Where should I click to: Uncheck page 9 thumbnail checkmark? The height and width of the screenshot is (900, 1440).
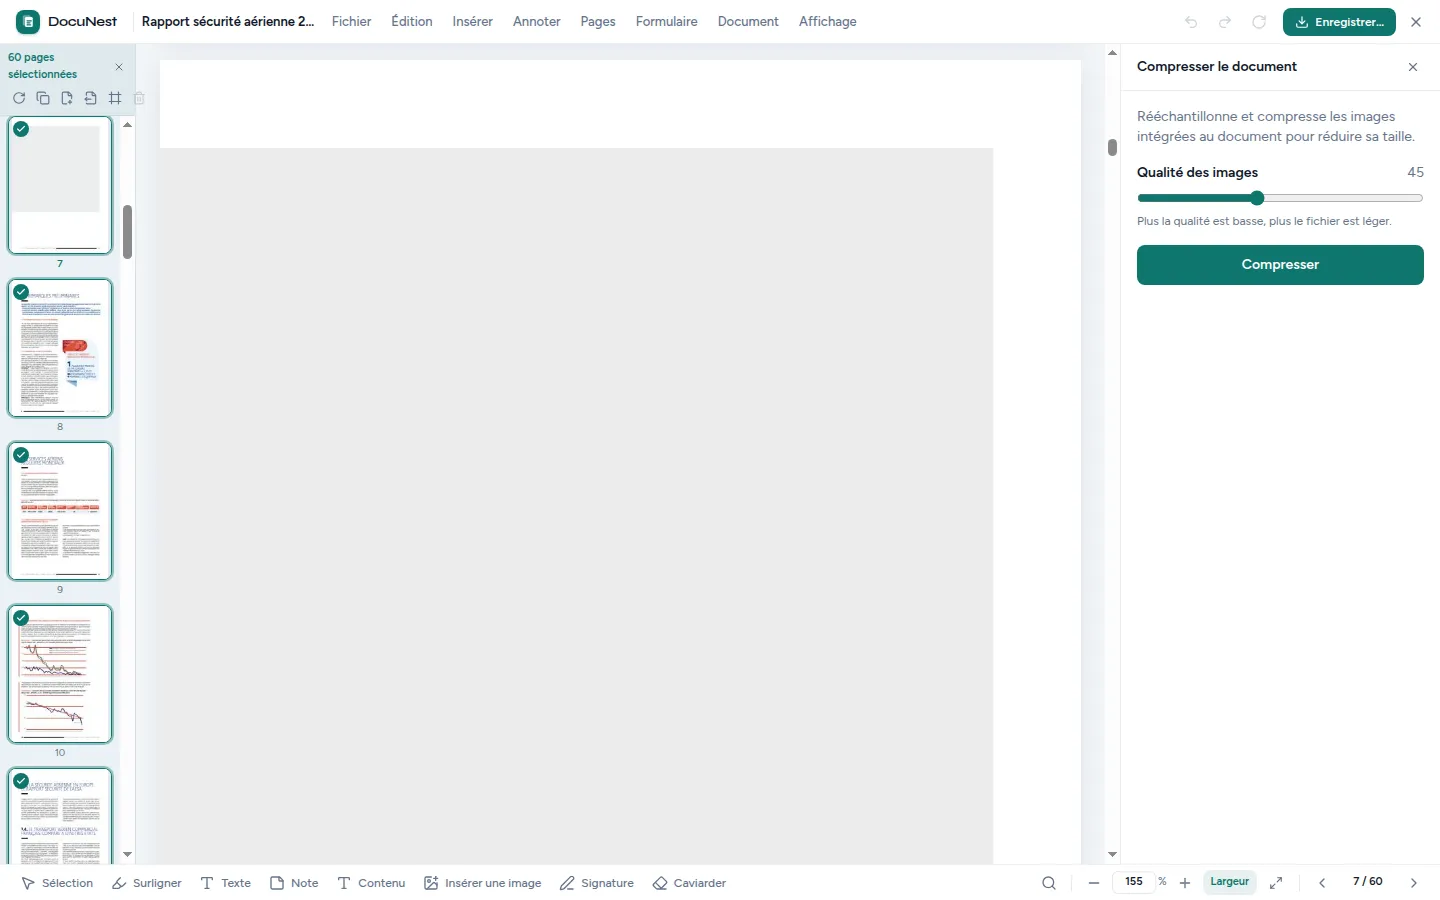(21, 455)
